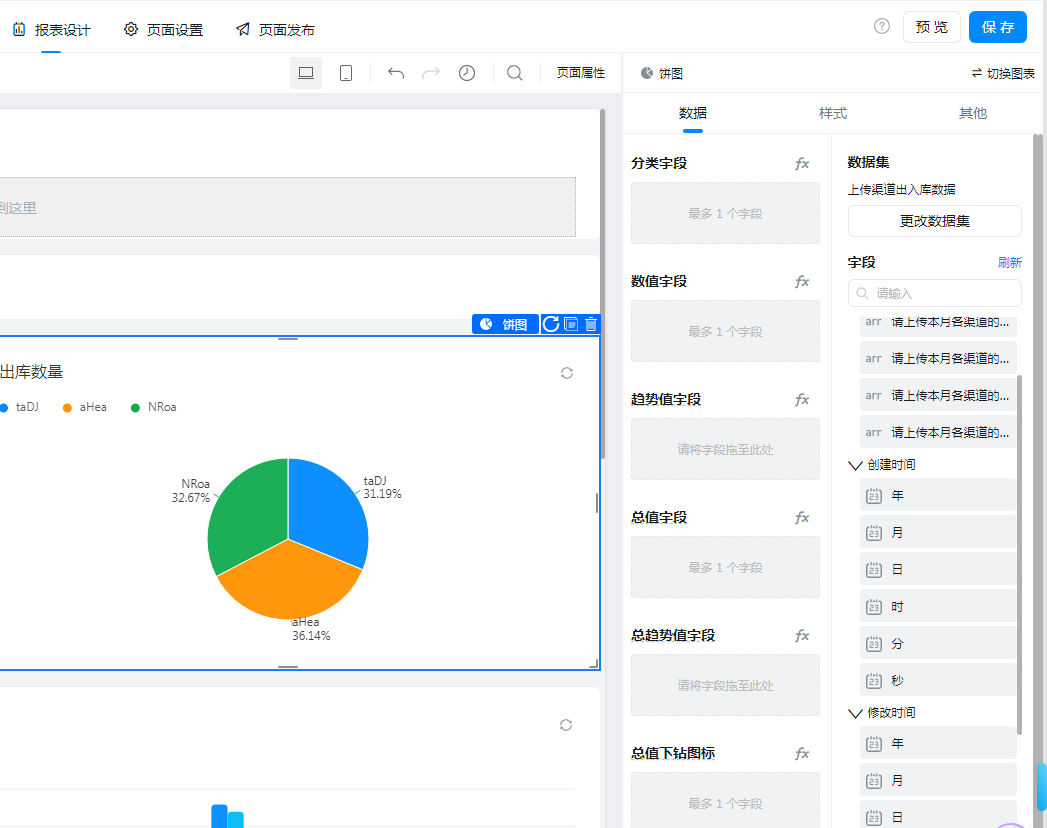The image size is (1047, 828).
Task: Select the 数据 tab
Action: [x=692, y=114]
